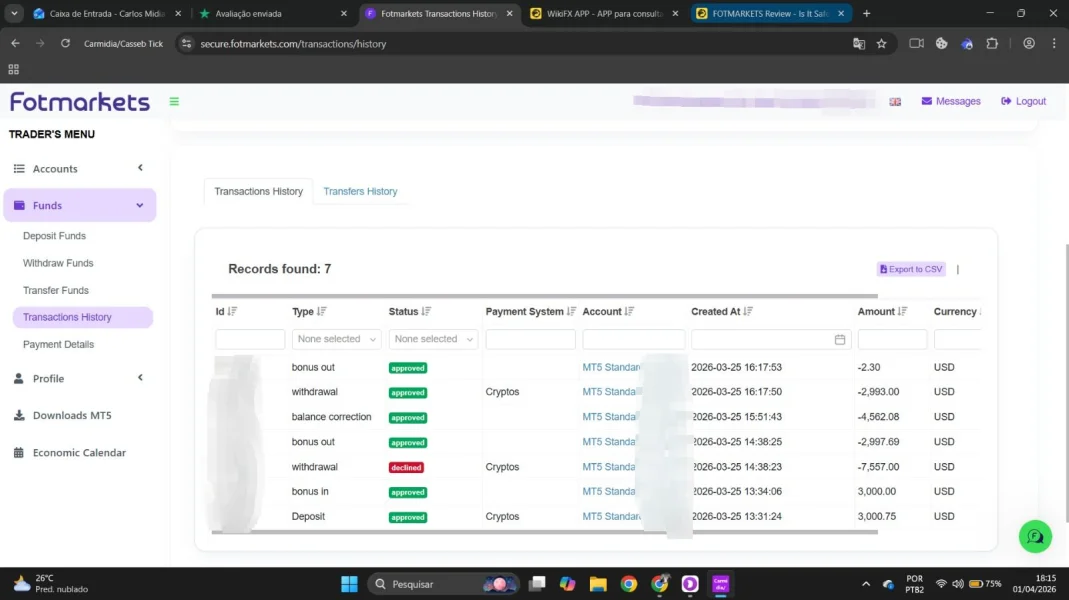Click the UK flag language icon
The height and width of the screenshot is (600, 1069).
[x=895, y=102]
